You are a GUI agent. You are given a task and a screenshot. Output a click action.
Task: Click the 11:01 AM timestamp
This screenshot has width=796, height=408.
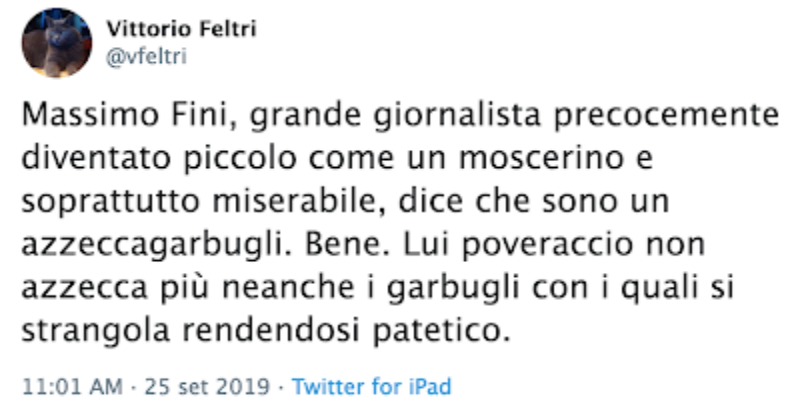(x=72, y=387)
